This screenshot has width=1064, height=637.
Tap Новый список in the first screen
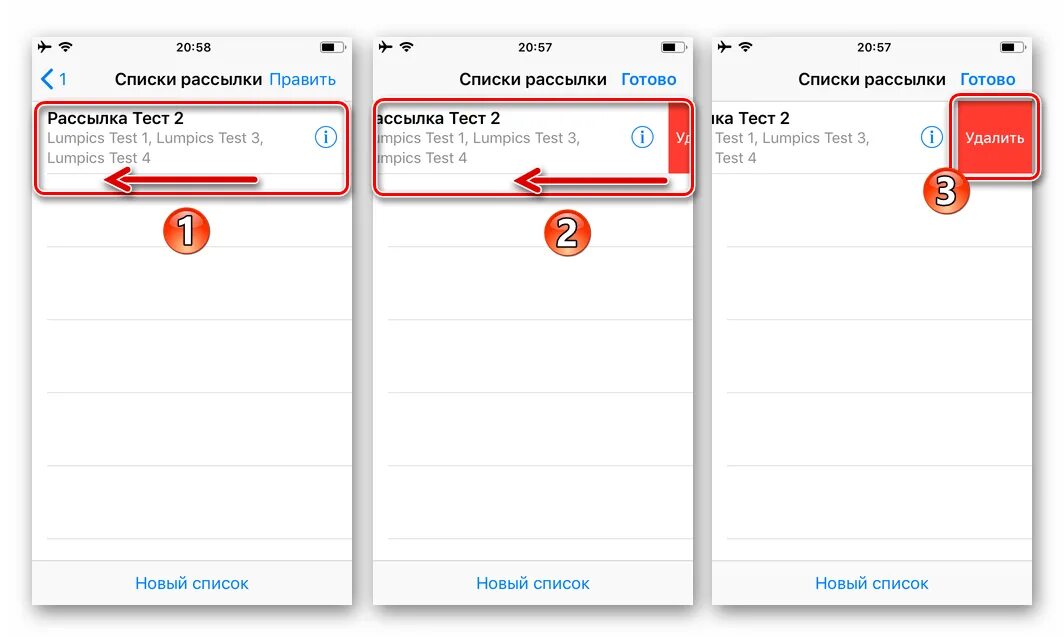(x=192, y=583)
